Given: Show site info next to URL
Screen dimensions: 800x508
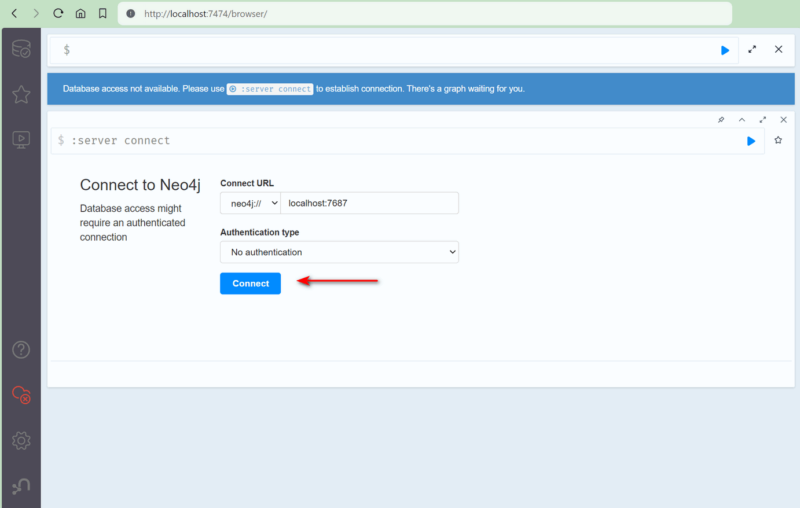Looking at the screenshot, I should [131, 14].
